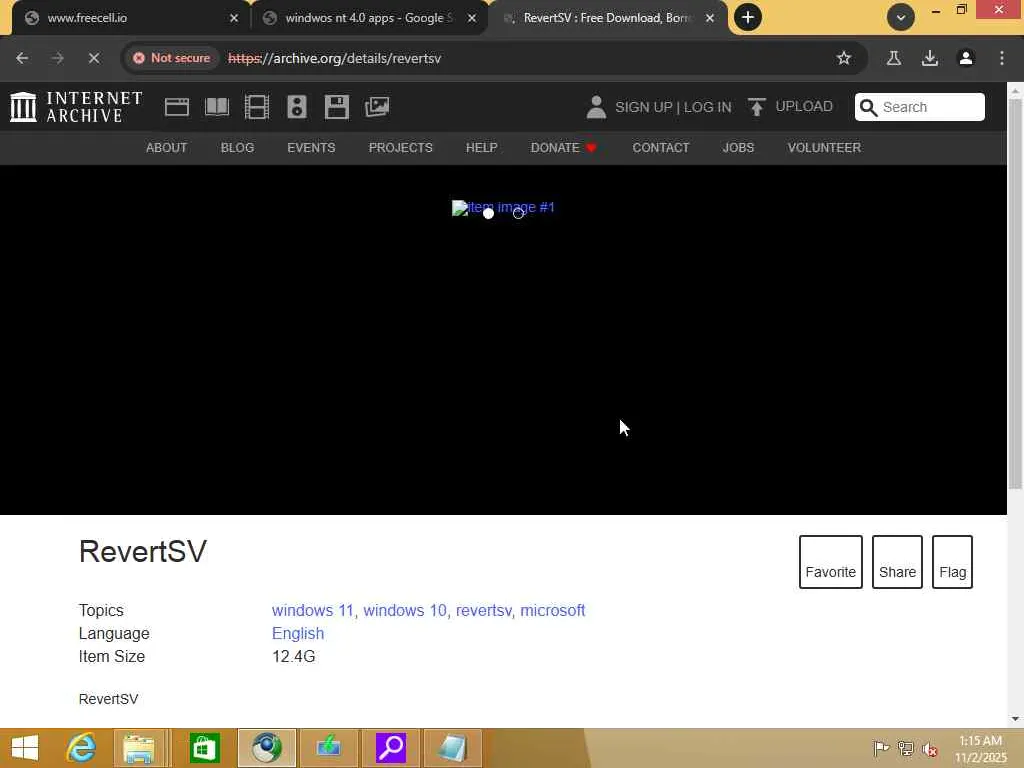Stop page loading button
This screenshot has width=1024, height=768.
[x=93, y=58]
